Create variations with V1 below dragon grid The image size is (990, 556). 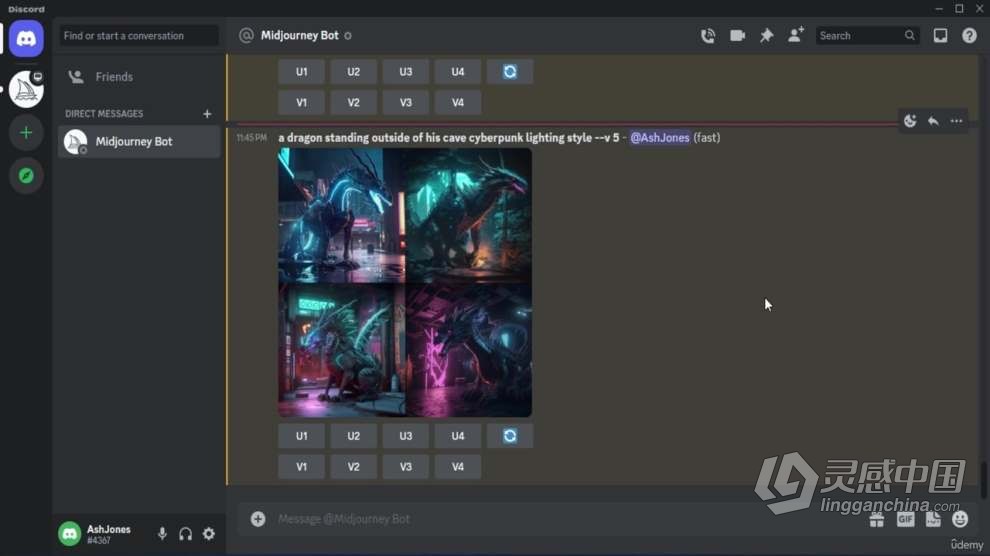coord(301,467)
